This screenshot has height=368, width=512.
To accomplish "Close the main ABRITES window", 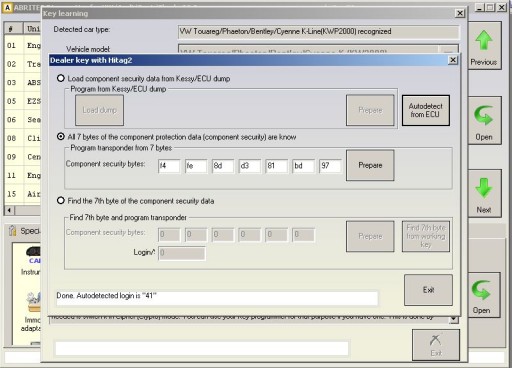I will (502, 7).
